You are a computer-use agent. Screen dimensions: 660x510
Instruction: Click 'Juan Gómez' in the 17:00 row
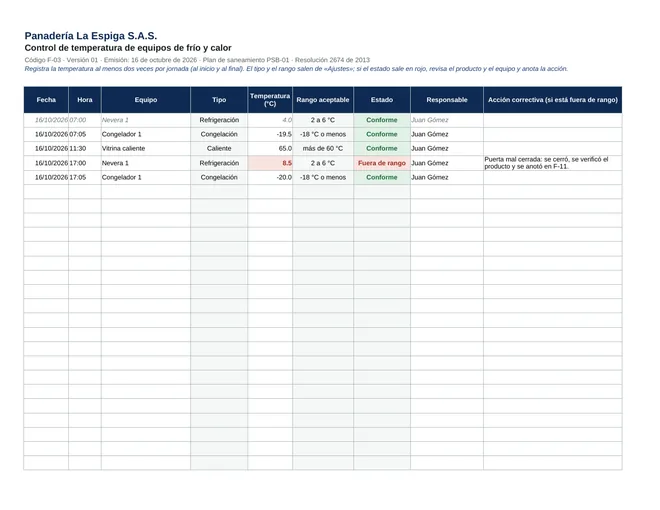(x=447, y=163)
